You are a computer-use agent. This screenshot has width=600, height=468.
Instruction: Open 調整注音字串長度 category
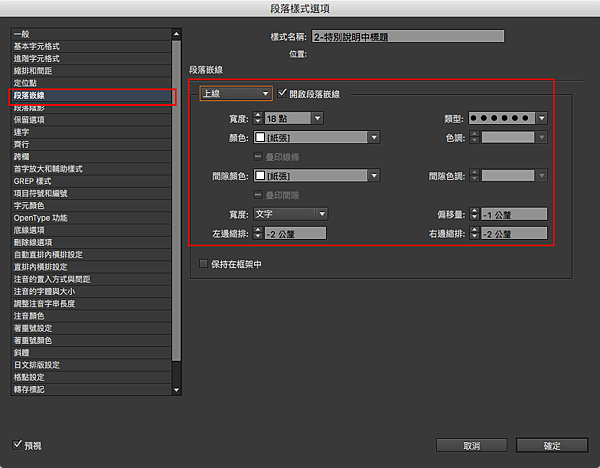pos(91,303)
